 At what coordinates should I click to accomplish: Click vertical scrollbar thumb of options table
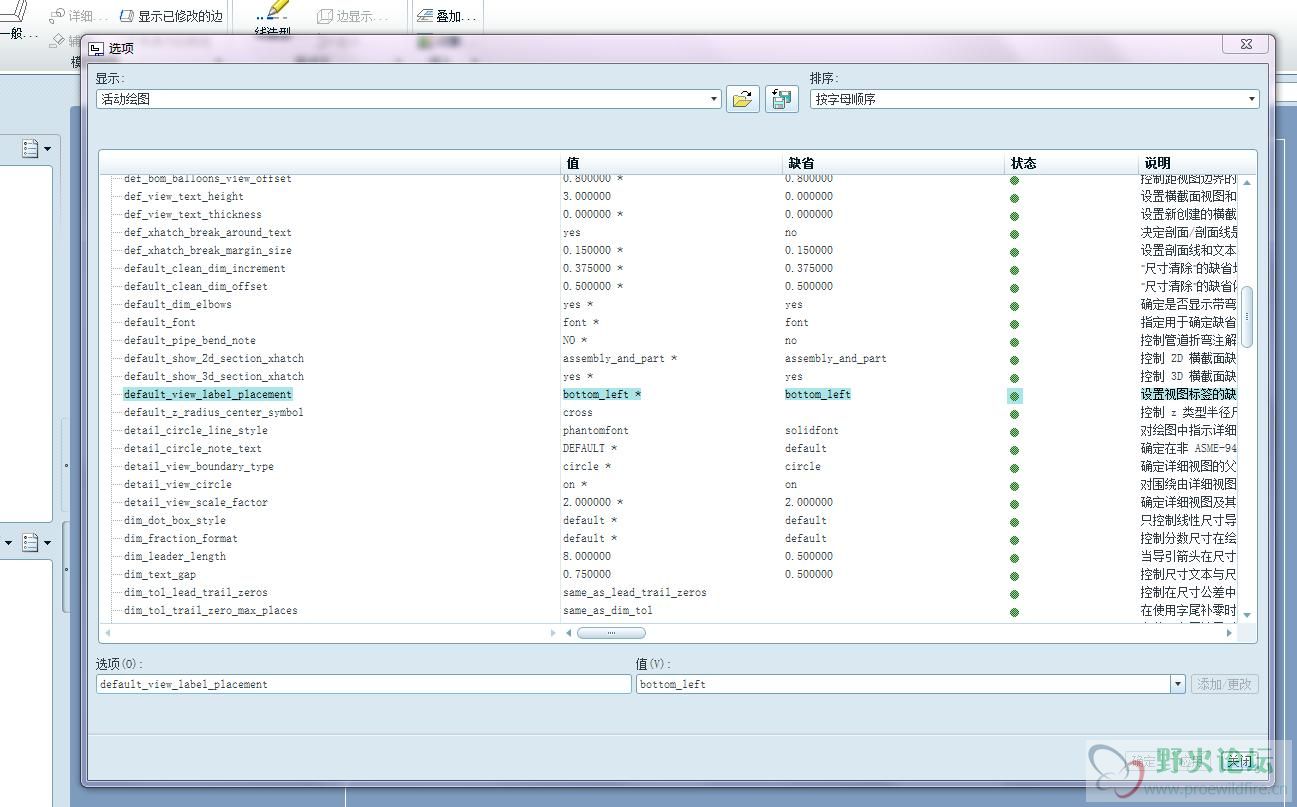click(x=1247, y=317)
